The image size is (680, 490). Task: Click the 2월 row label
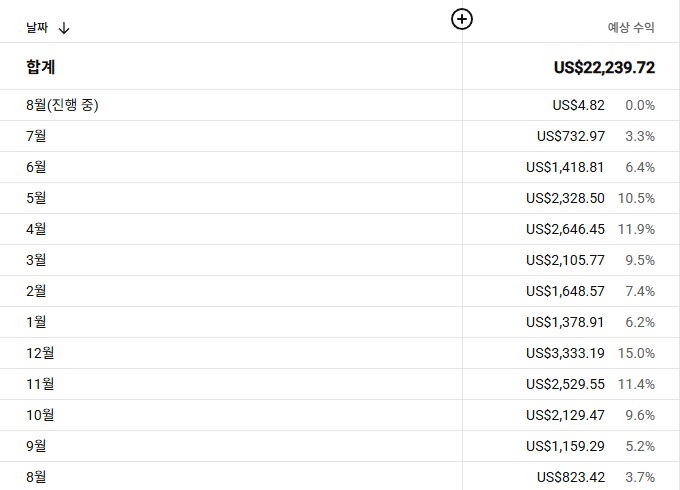click(36, 291)
